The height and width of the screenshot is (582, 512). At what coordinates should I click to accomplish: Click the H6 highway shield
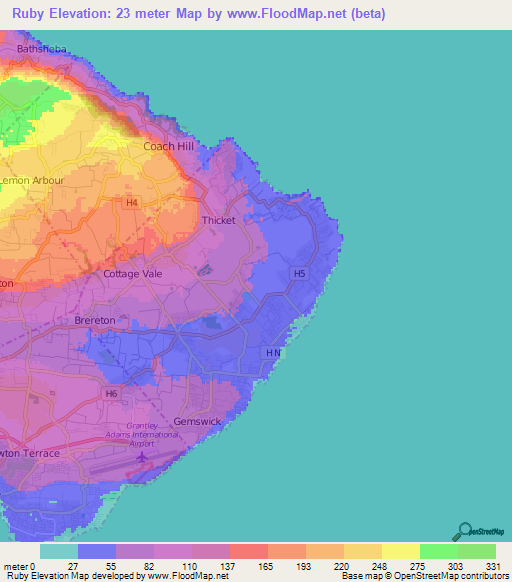click(x=111, y=393)
